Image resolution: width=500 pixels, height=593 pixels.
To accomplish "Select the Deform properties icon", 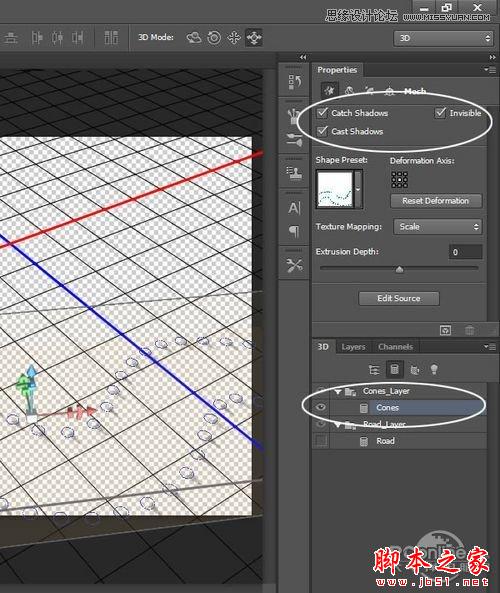I will [349, 91].
